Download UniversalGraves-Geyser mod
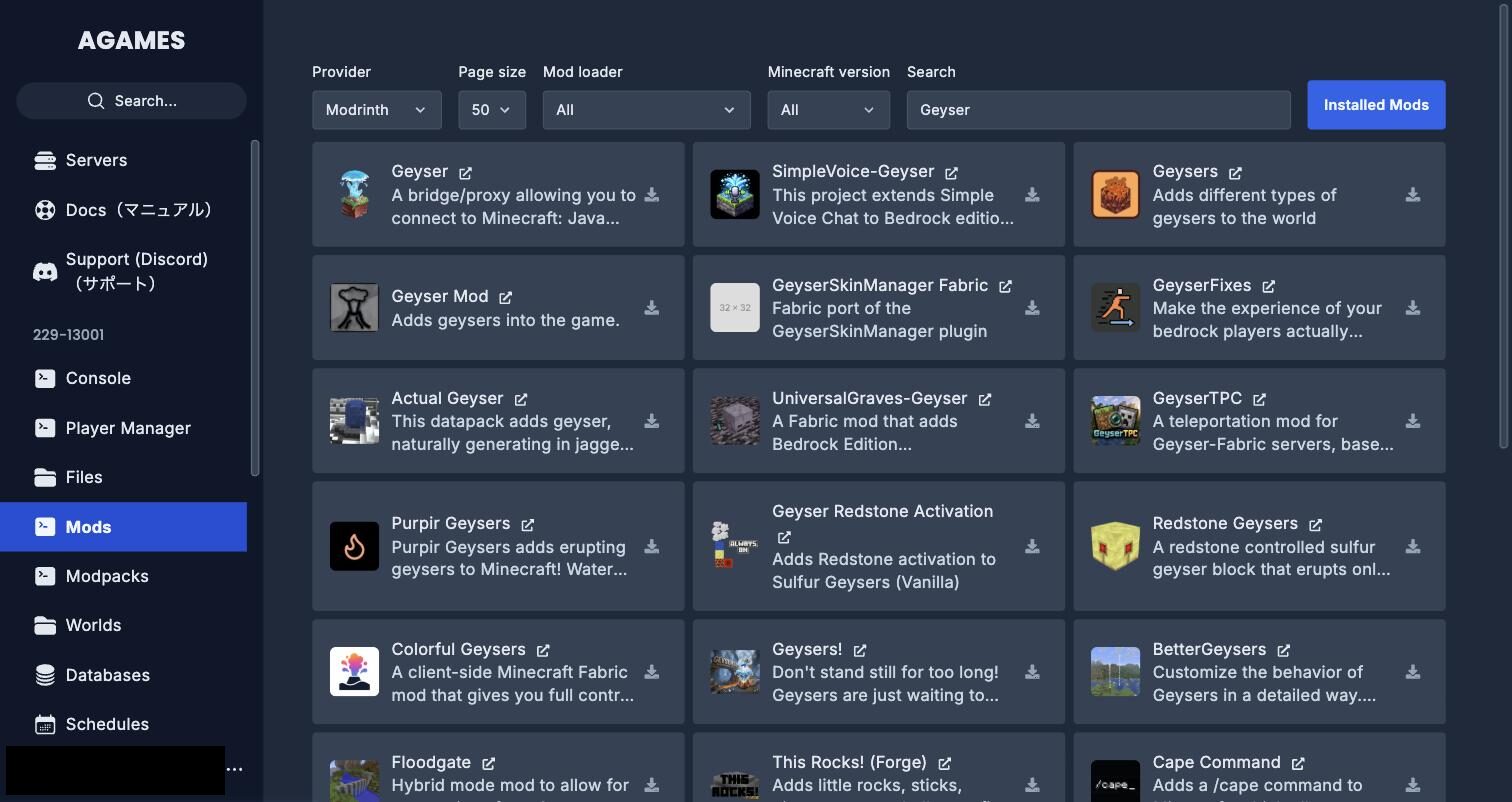The width and height of the screenshot is (1512, 802). 1032,421
